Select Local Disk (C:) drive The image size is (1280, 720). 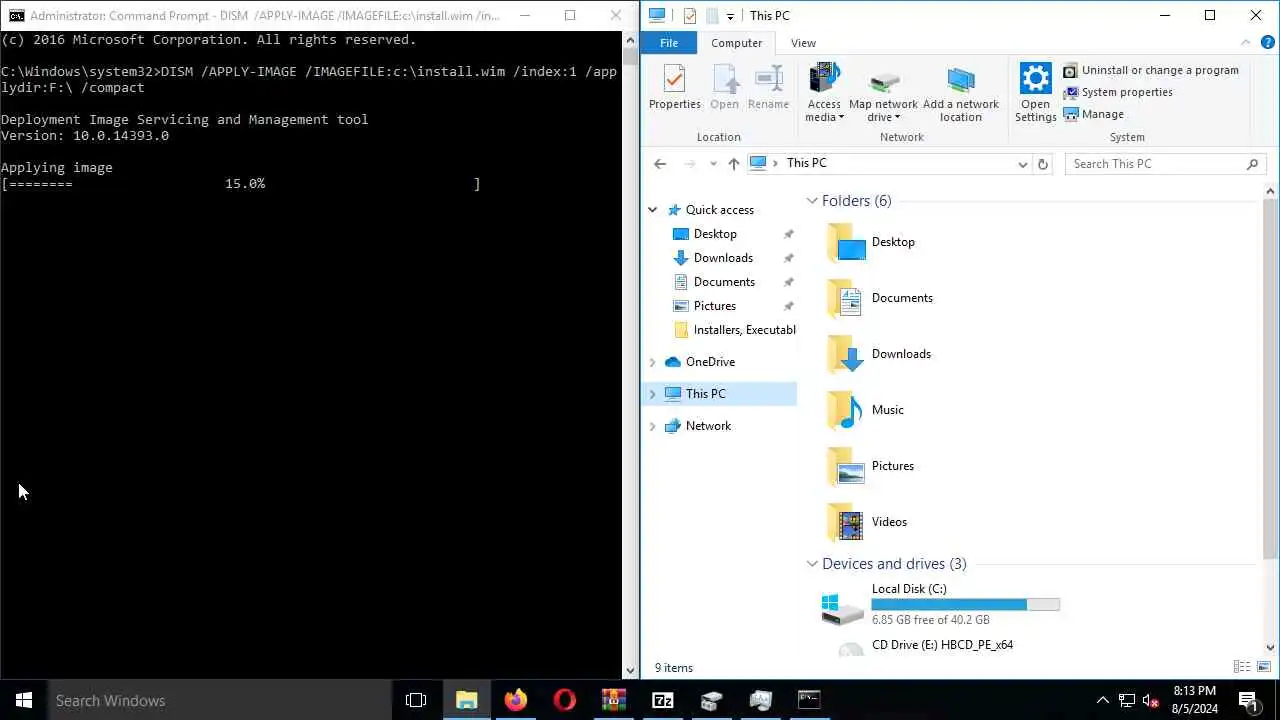tap(940, 605)
